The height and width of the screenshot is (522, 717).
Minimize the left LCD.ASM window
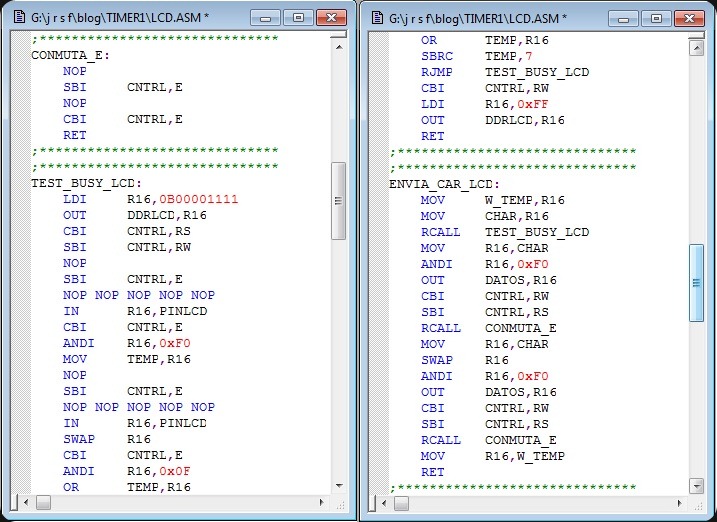[265, 18]
